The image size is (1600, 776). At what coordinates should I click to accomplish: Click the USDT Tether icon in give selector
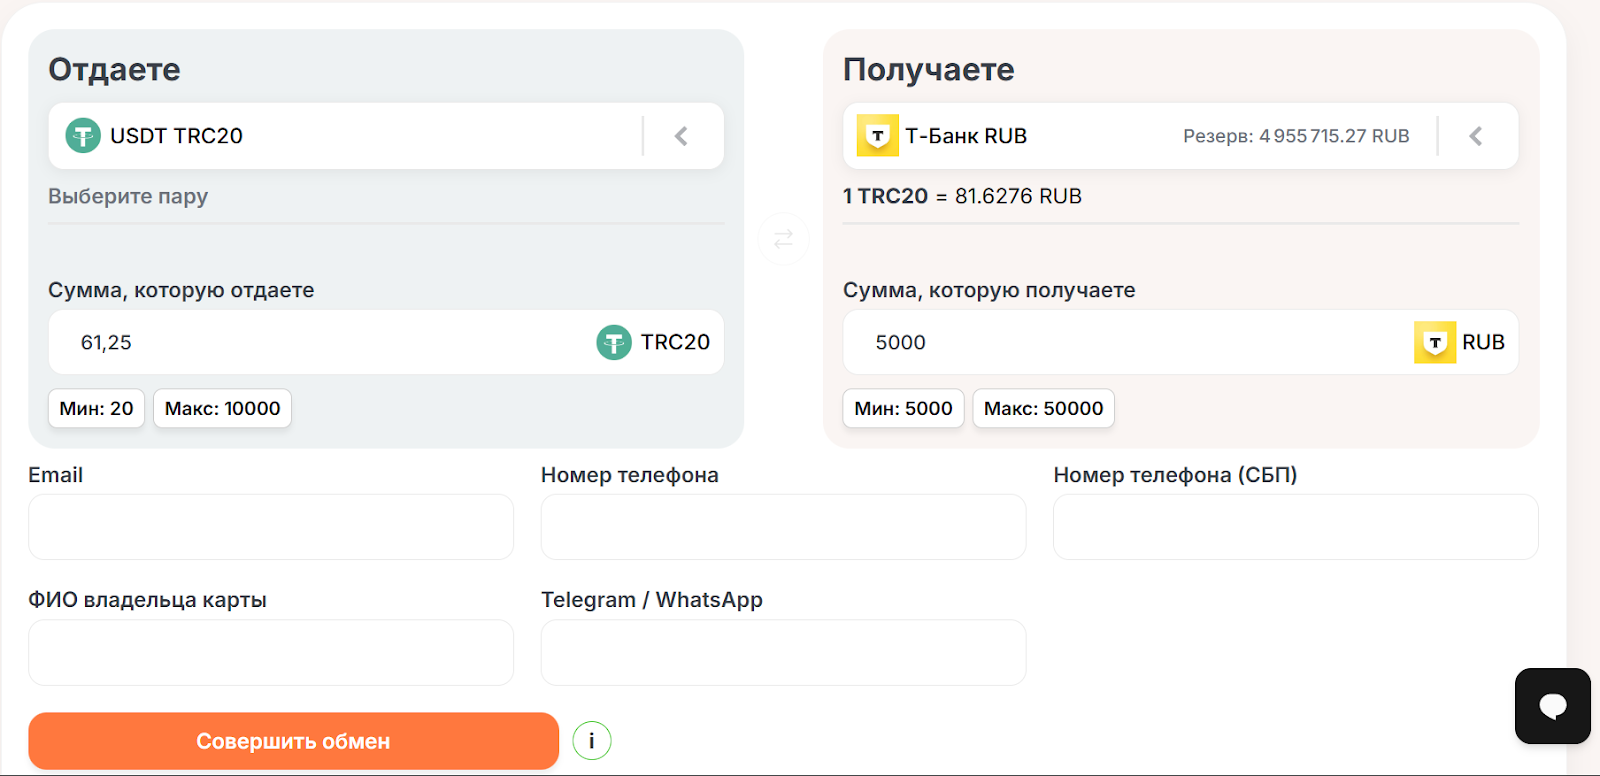(83, 136)
